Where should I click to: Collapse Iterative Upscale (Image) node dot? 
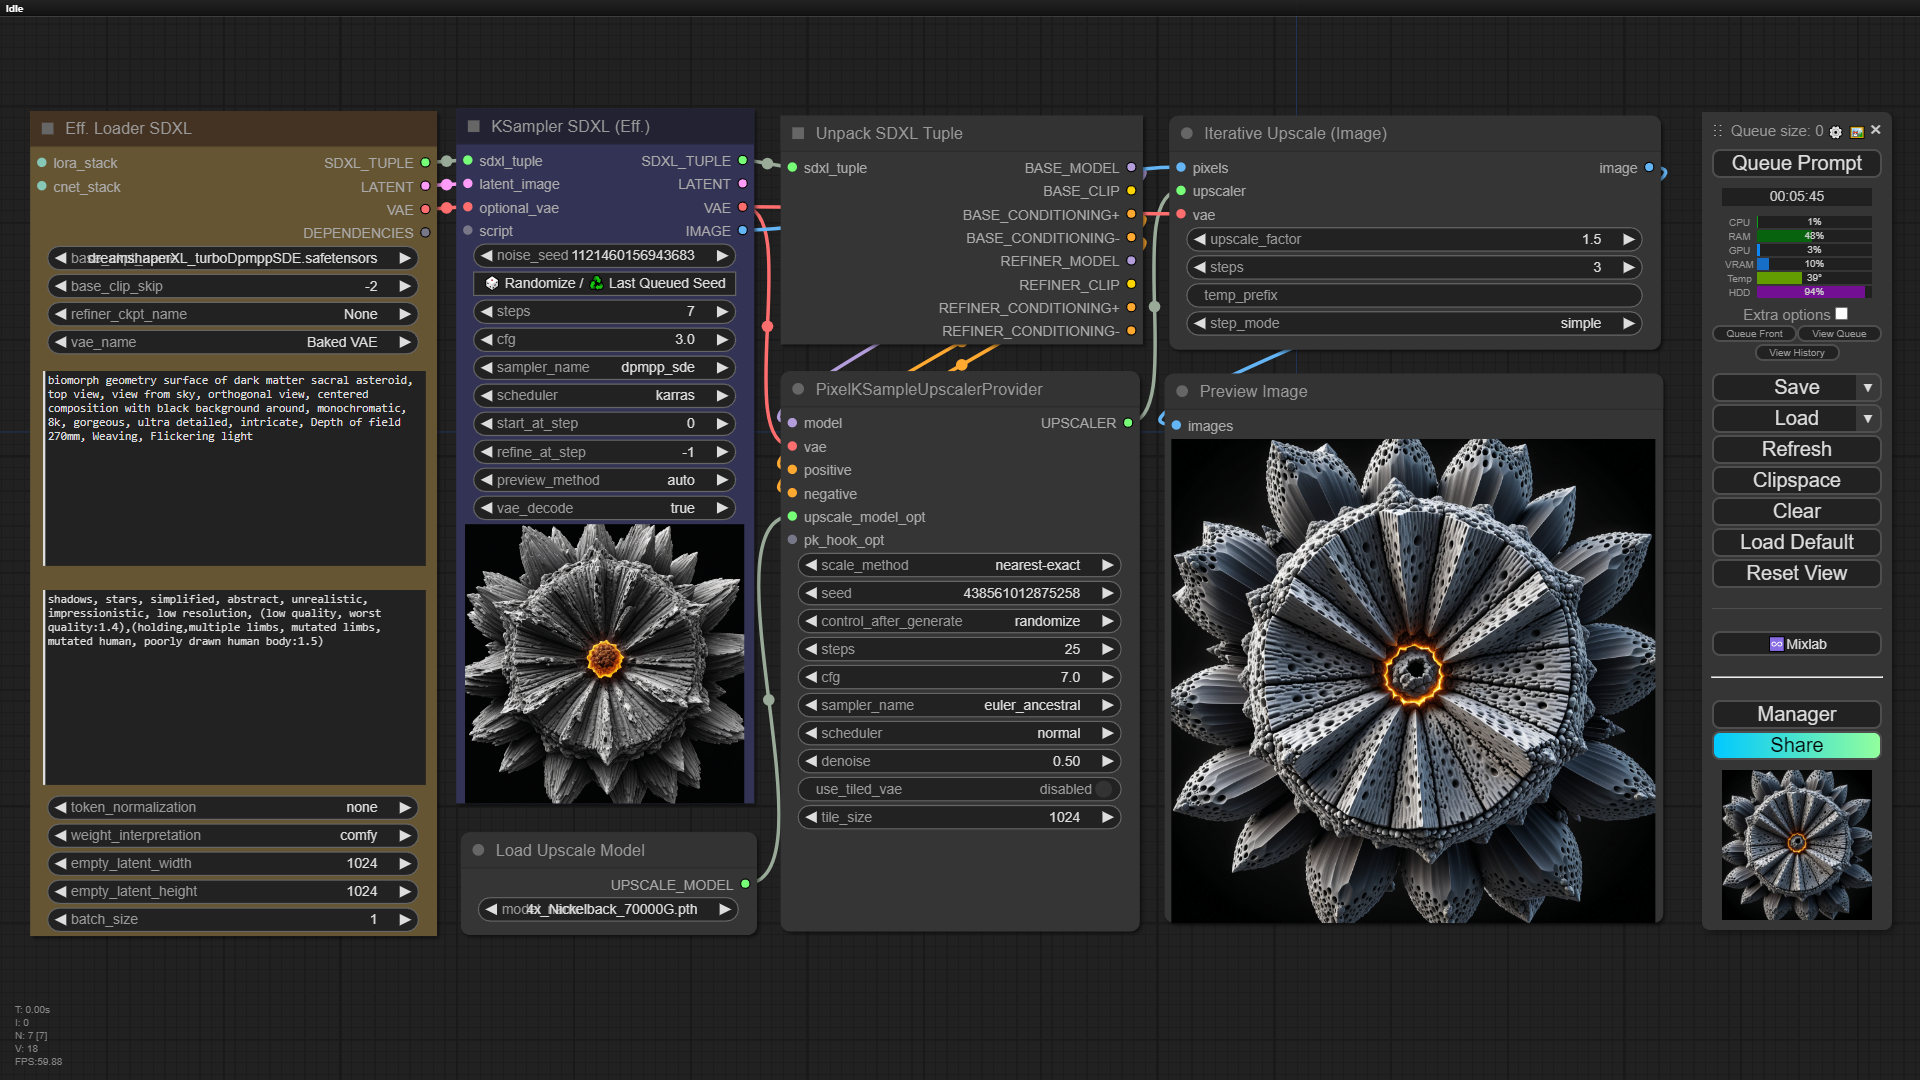tap(1186, 133)
